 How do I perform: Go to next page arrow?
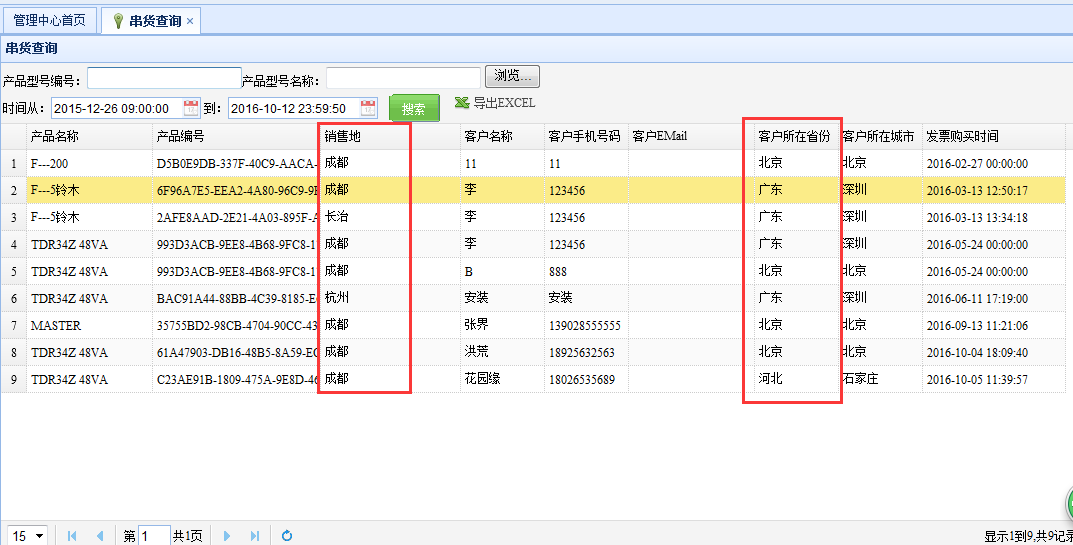pyautogui.click(x=227, y=536)
